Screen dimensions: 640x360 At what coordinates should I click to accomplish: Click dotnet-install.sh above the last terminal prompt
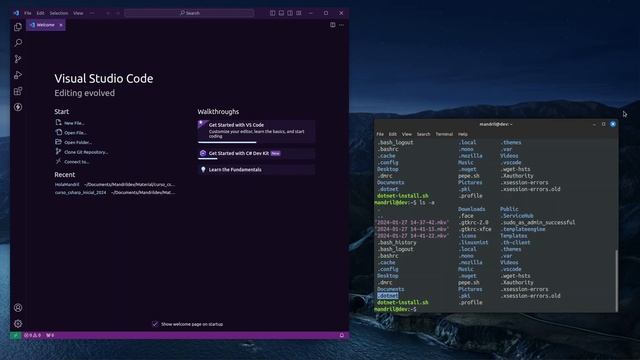pos(402,302)
